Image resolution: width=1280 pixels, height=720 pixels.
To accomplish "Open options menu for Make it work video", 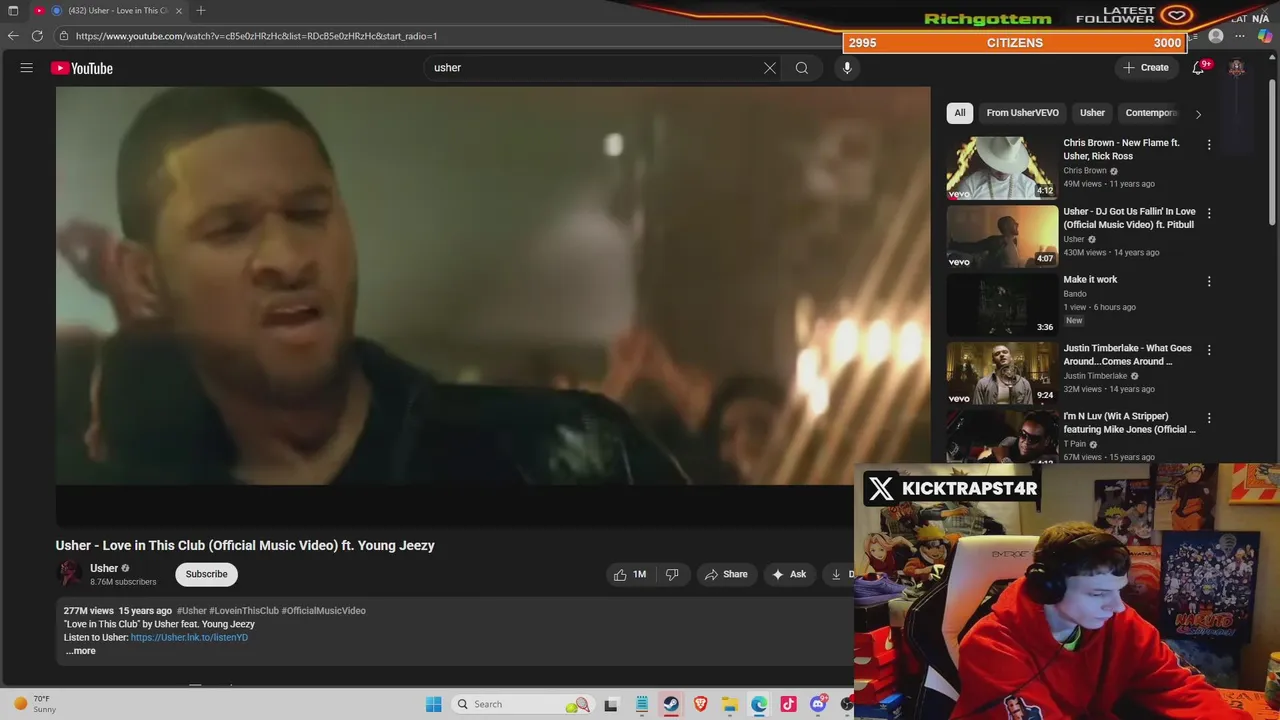I will [x=1209, y=282].
